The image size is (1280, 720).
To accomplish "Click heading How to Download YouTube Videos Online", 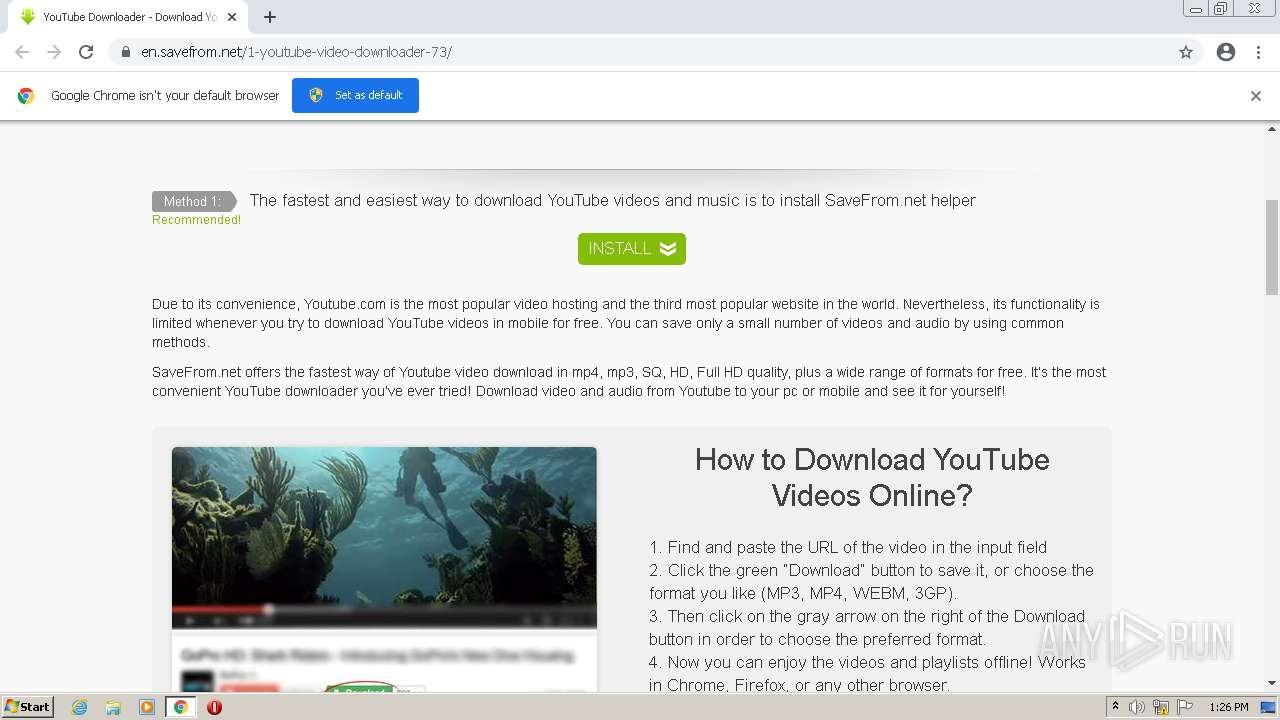I will pos(872,477).
